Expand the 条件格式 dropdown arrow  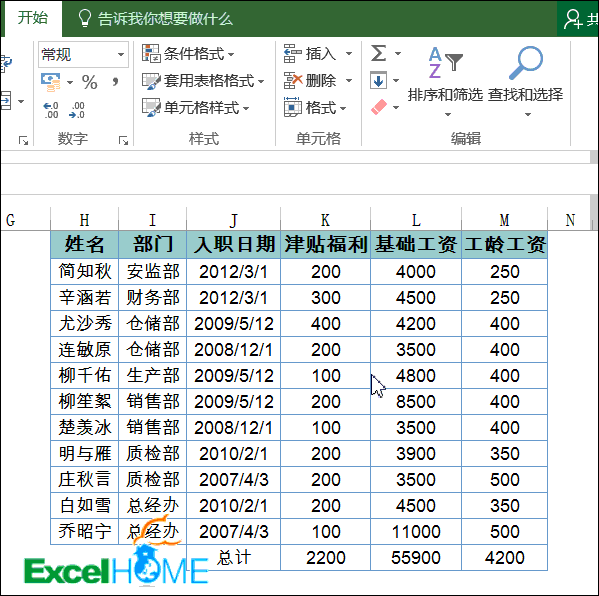(231, 55)
